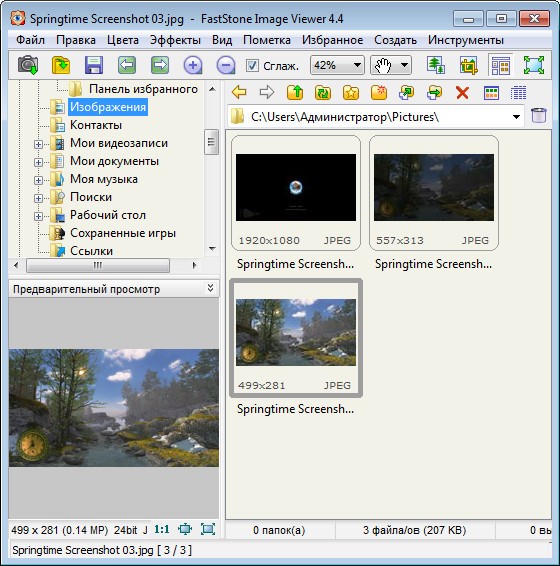The height and width of the screenshot is (566, 560).
Task: Go to next image with green right arrow
Action: pyautogui.click(x=160, y=65)
